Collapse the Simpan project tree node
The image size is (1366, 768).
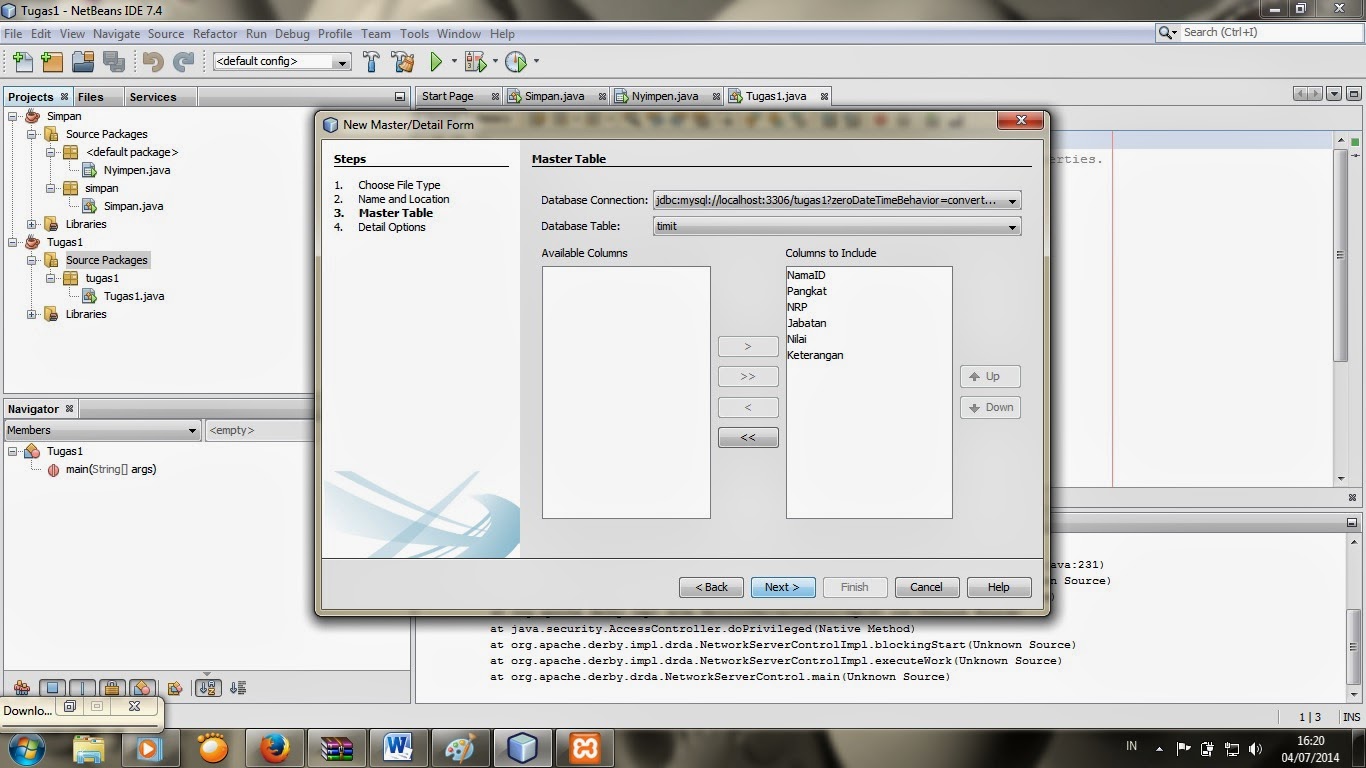pyautogui.click(x=14, y=116)
